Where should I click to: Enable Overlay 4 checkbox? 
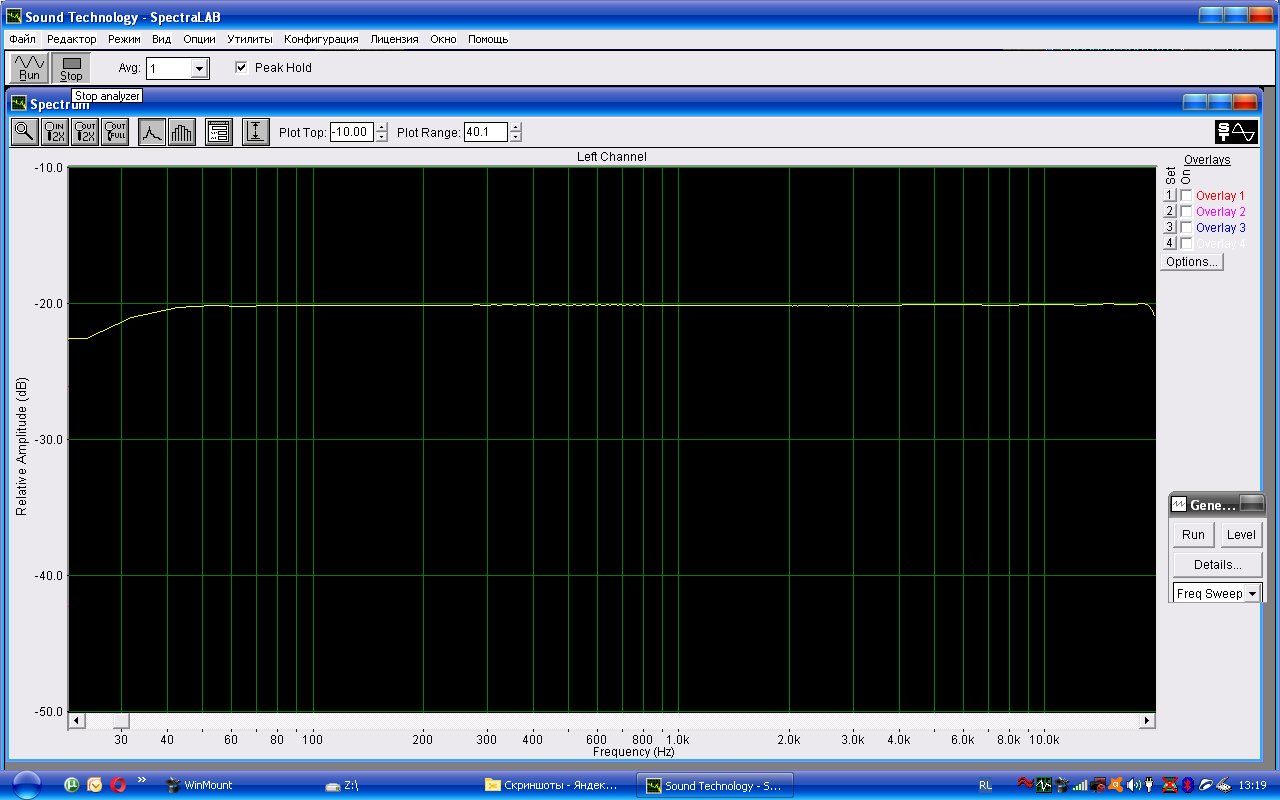(x=1187, y=244)
